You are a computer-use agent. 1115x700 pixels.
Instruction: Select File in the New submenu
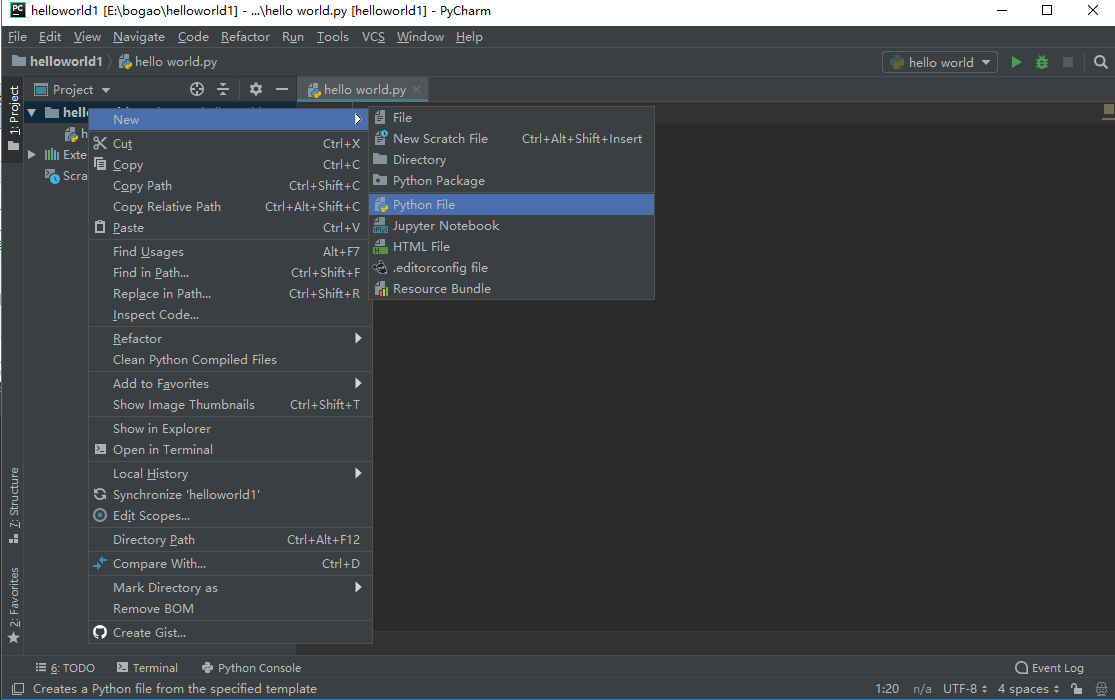click(511, 118)
